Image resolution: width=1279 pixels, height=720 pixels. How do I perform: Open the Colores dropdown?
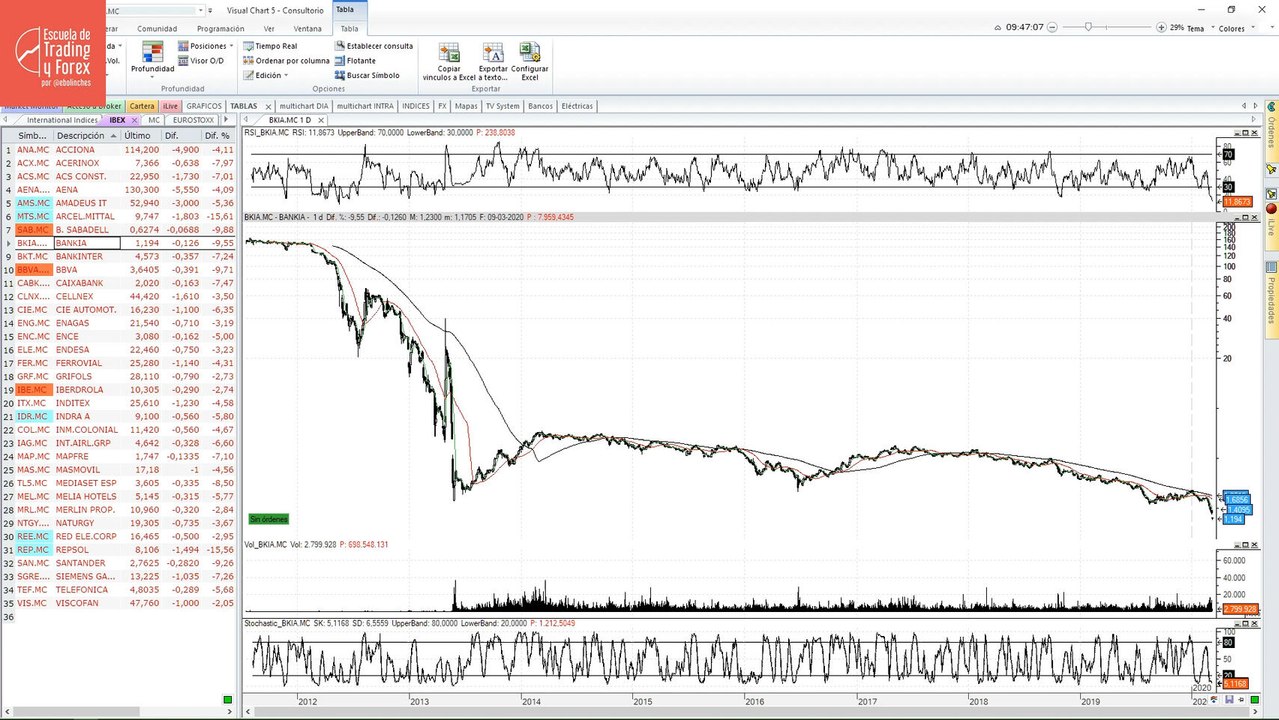pos(1236,28)
